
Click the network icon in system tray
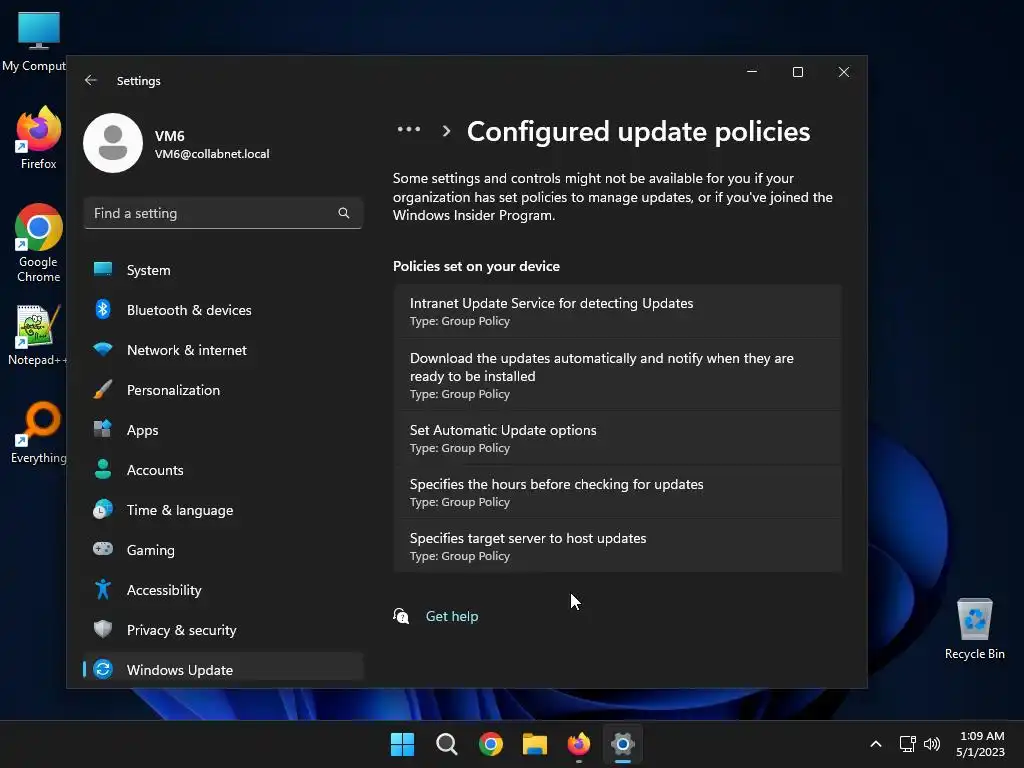(x=907, y=744)
